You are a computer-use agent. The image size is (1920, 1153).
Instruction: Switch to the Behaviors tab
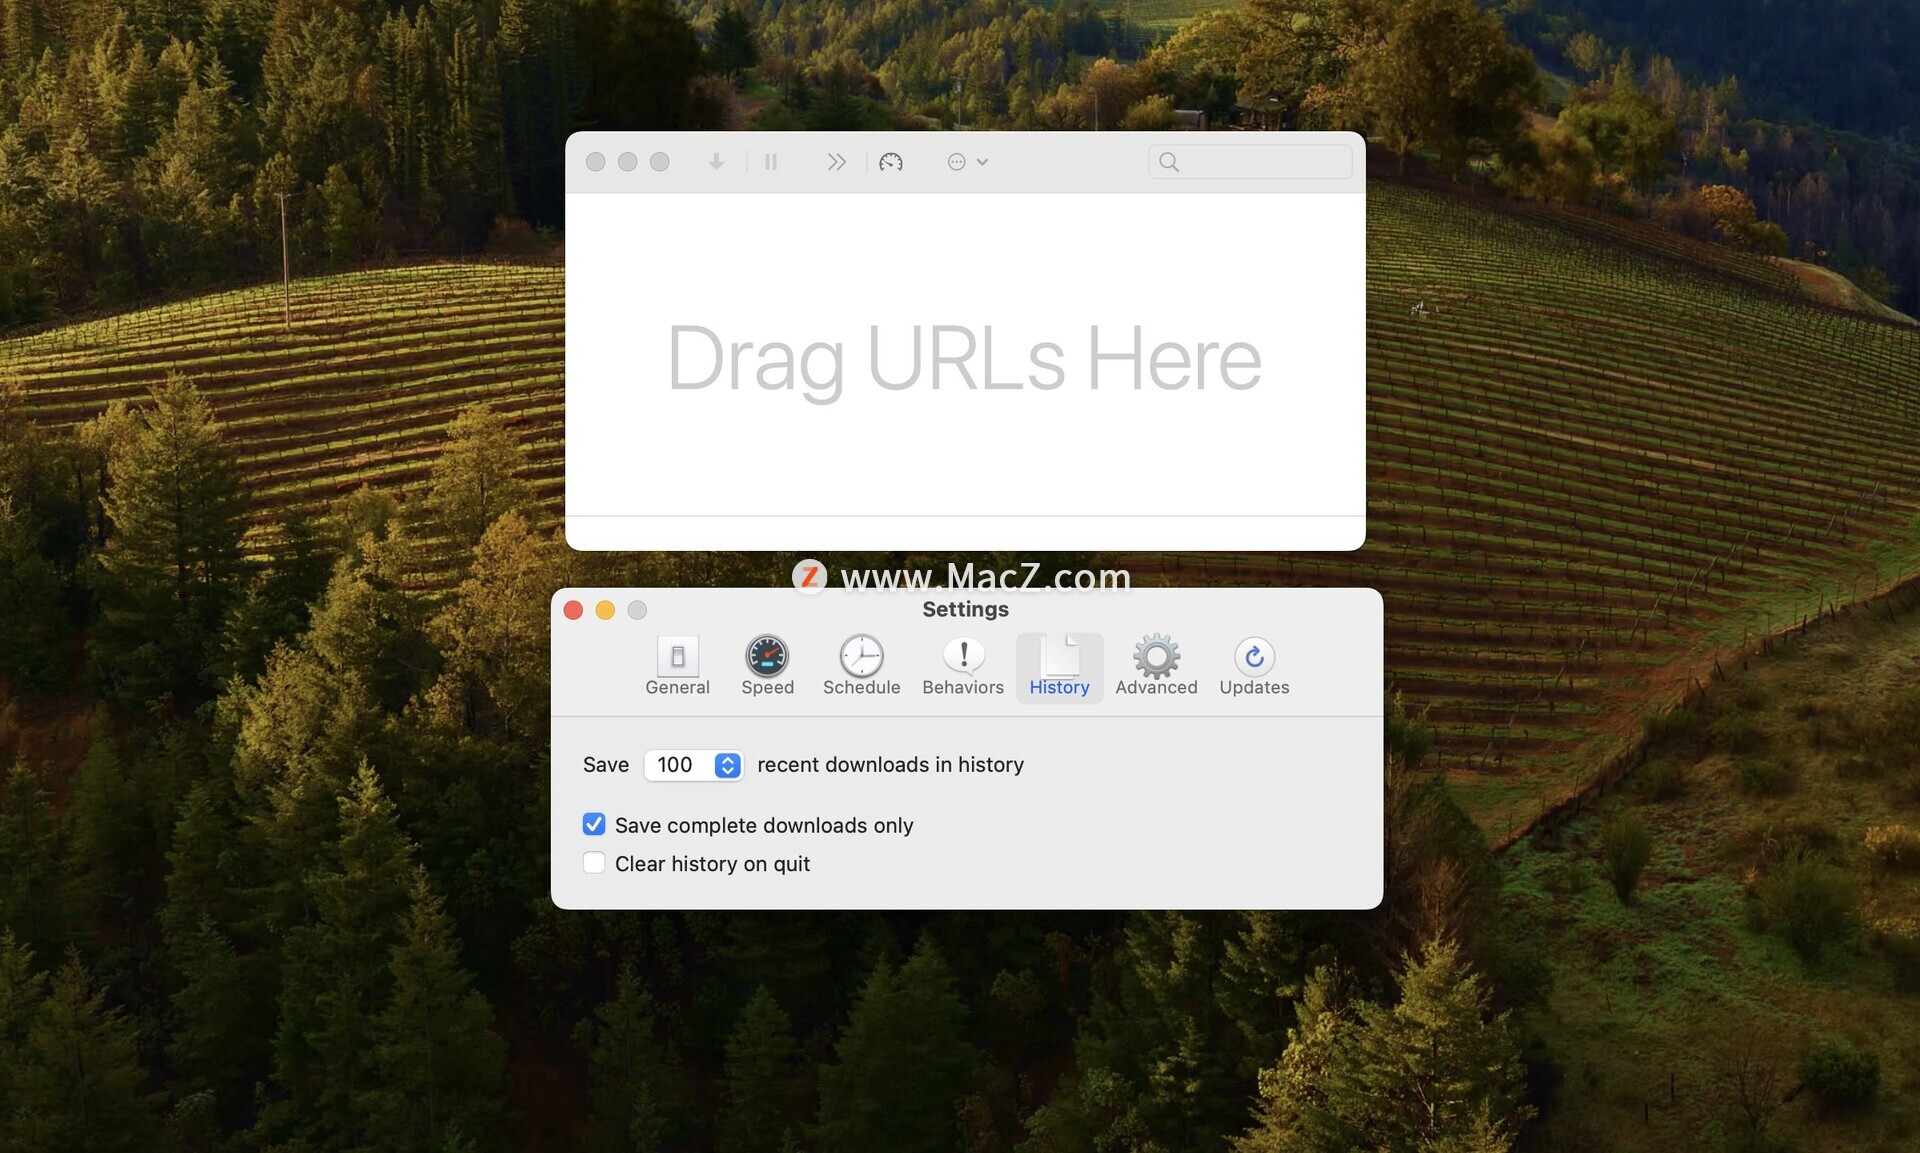tap(963, 667)
